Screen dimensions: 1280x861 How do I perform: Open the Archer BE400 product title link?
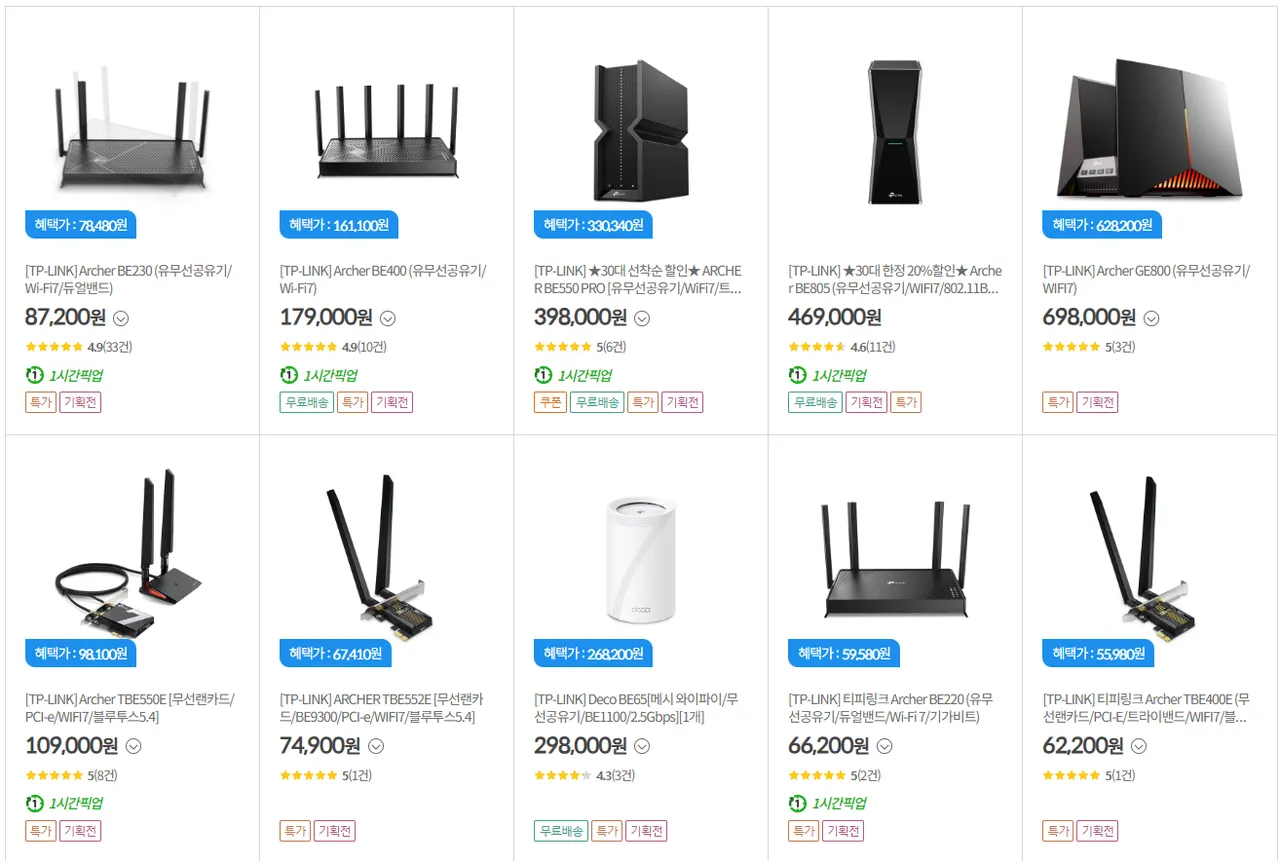383,279
